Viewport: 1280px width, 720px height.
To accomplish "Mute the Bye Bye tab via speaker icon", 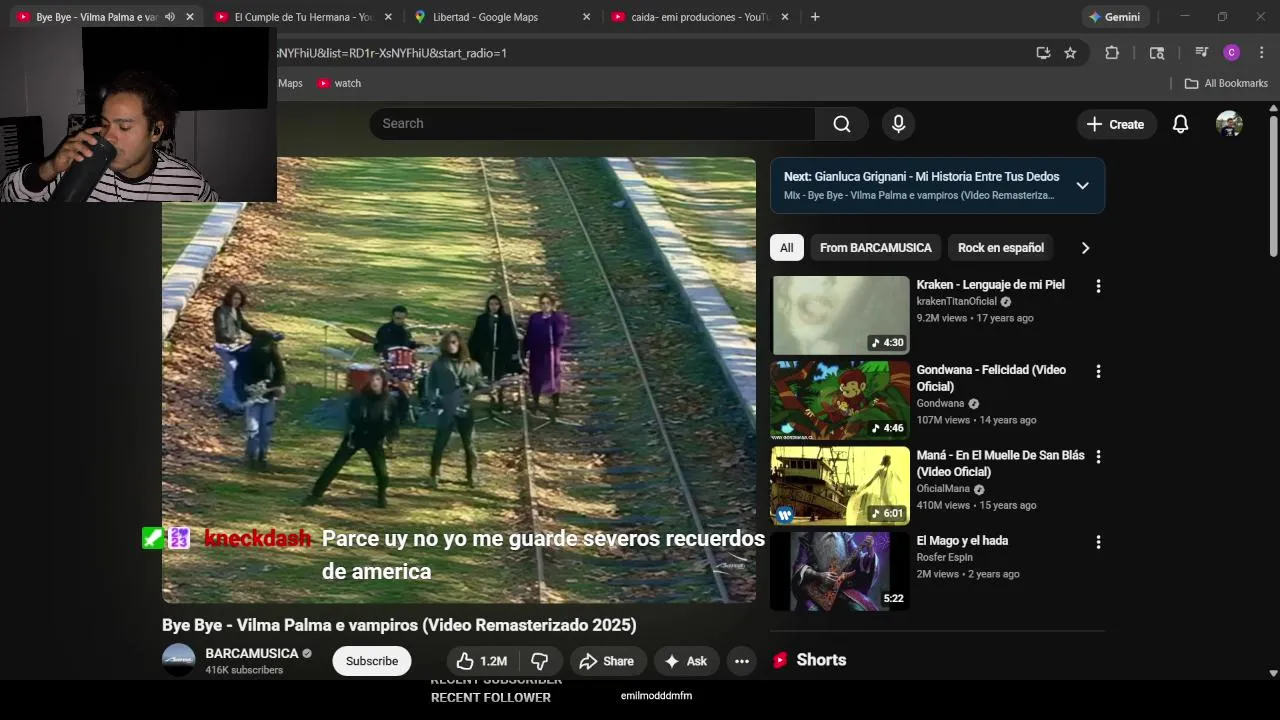I will (170, 17).
